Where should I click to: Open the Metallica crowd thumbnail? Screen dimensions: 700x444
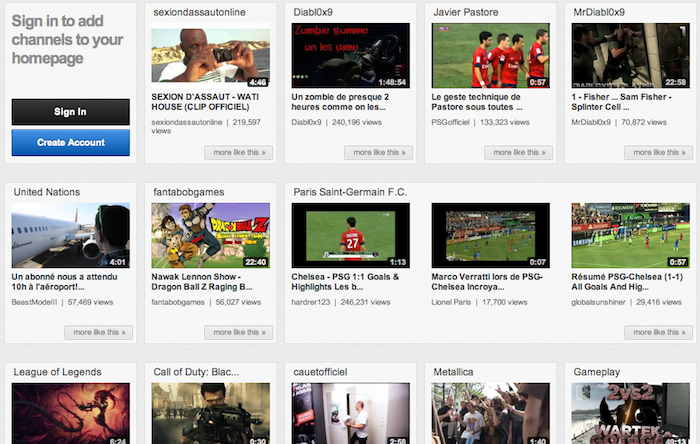click(491, 413)
